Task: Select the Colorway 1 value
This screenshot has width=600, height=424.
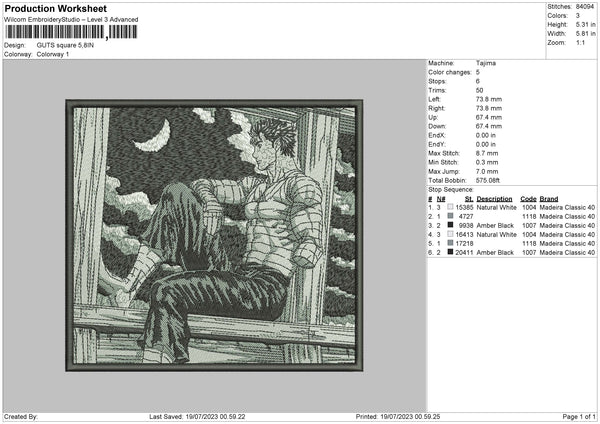Action: click(x=53, y=54)
